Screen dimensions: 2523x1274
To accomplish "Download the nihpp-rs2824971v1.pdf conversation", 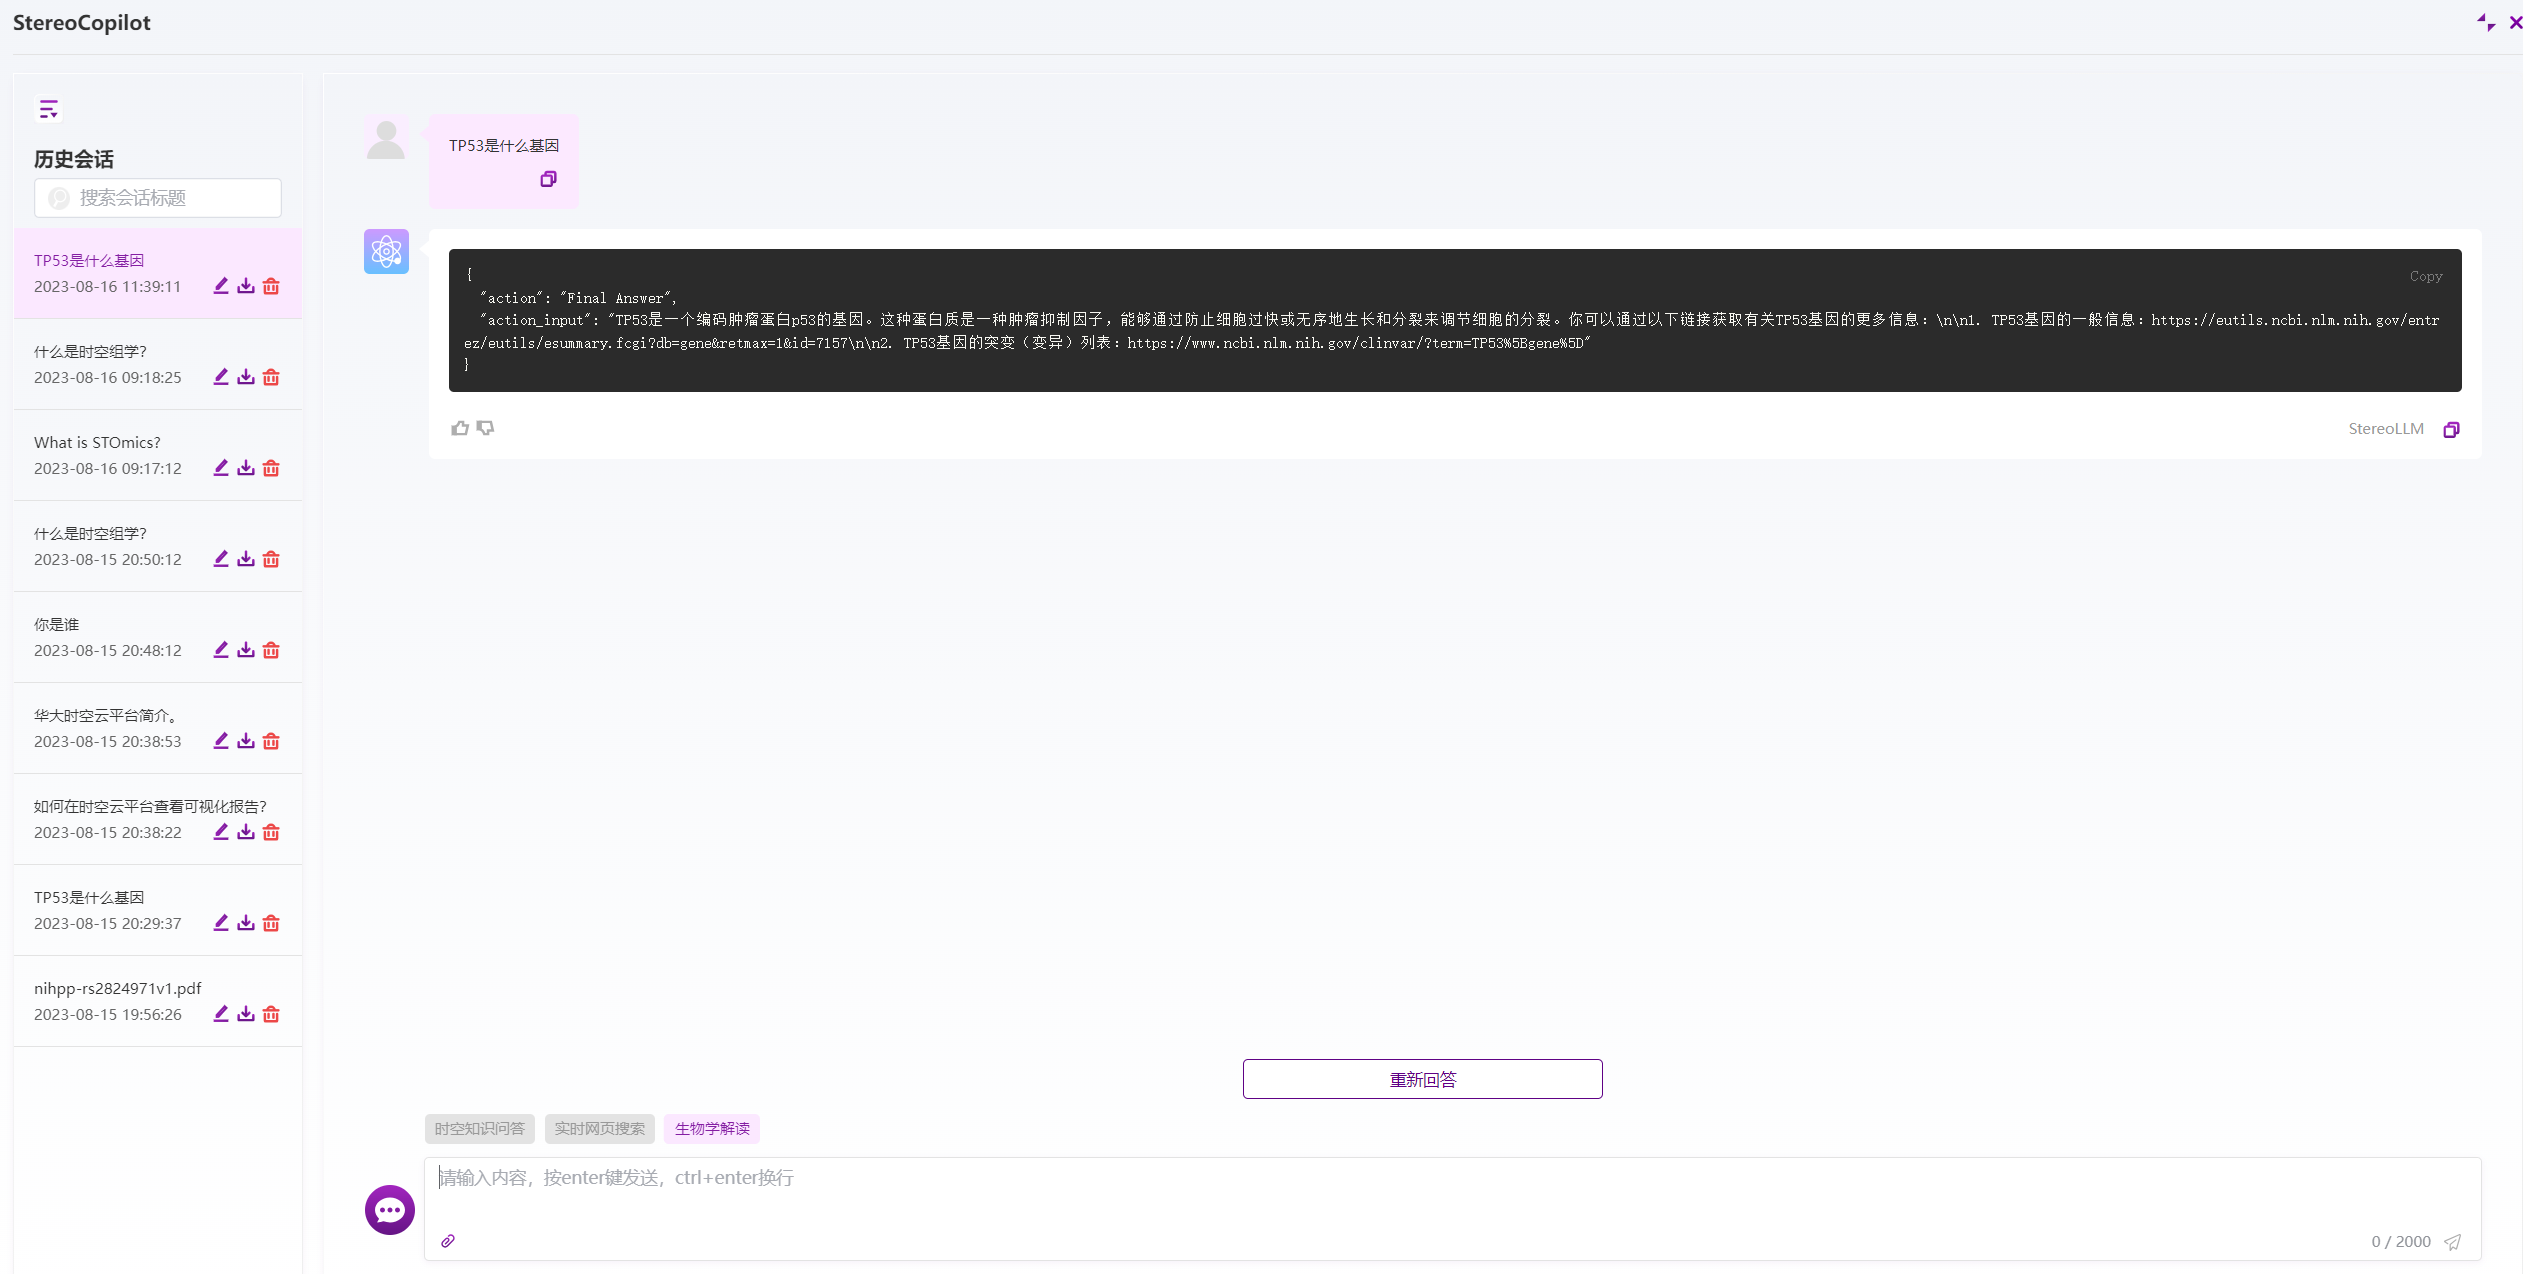I will [x=246, y=1014].
